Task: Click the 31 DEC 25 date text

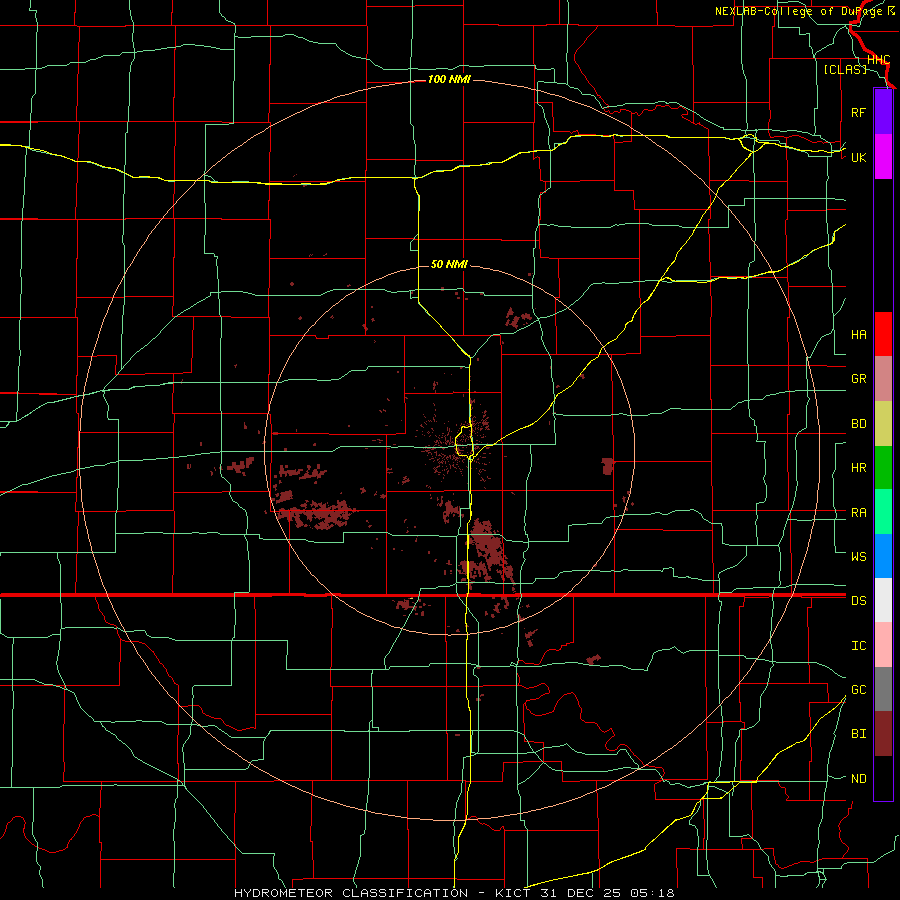Action: point(580,893)
